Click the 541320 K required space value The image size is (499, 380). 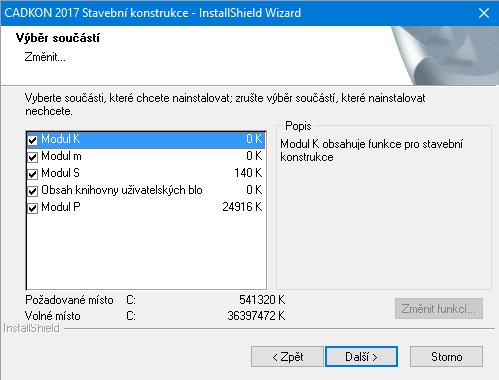(262, 300)
